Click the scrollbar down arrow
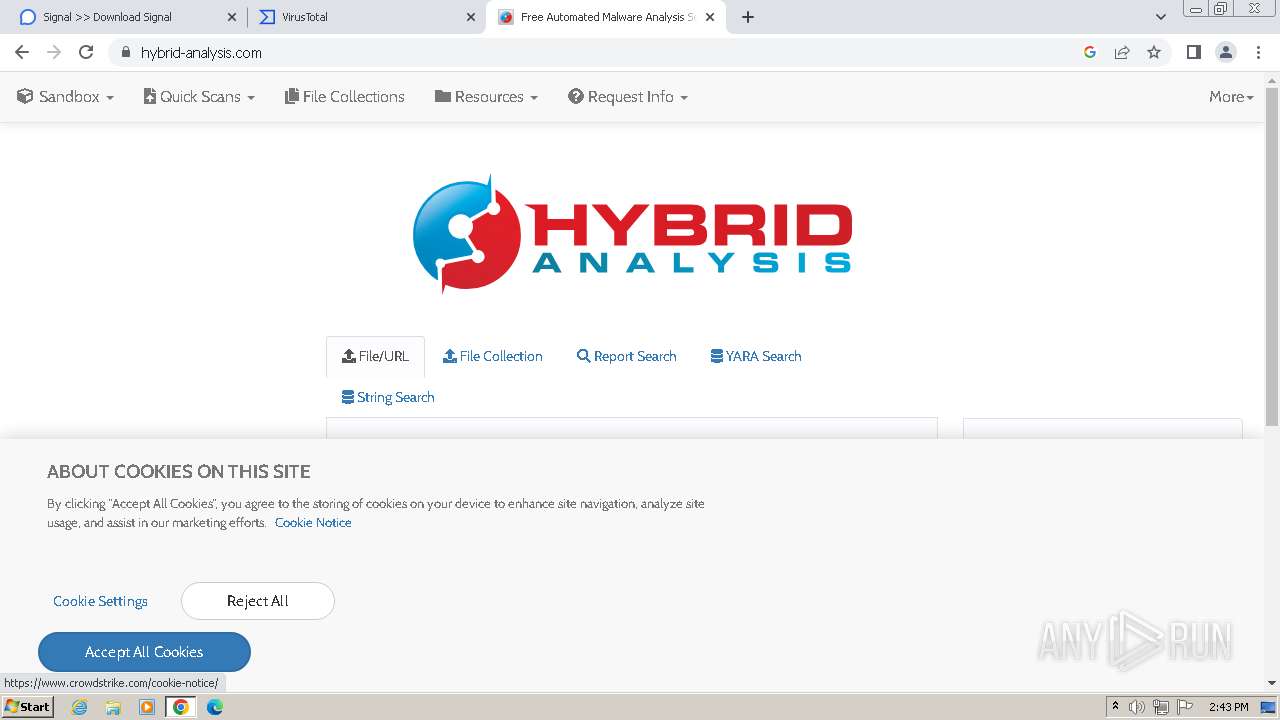The image size is (1280, 720). [1272, 683]
